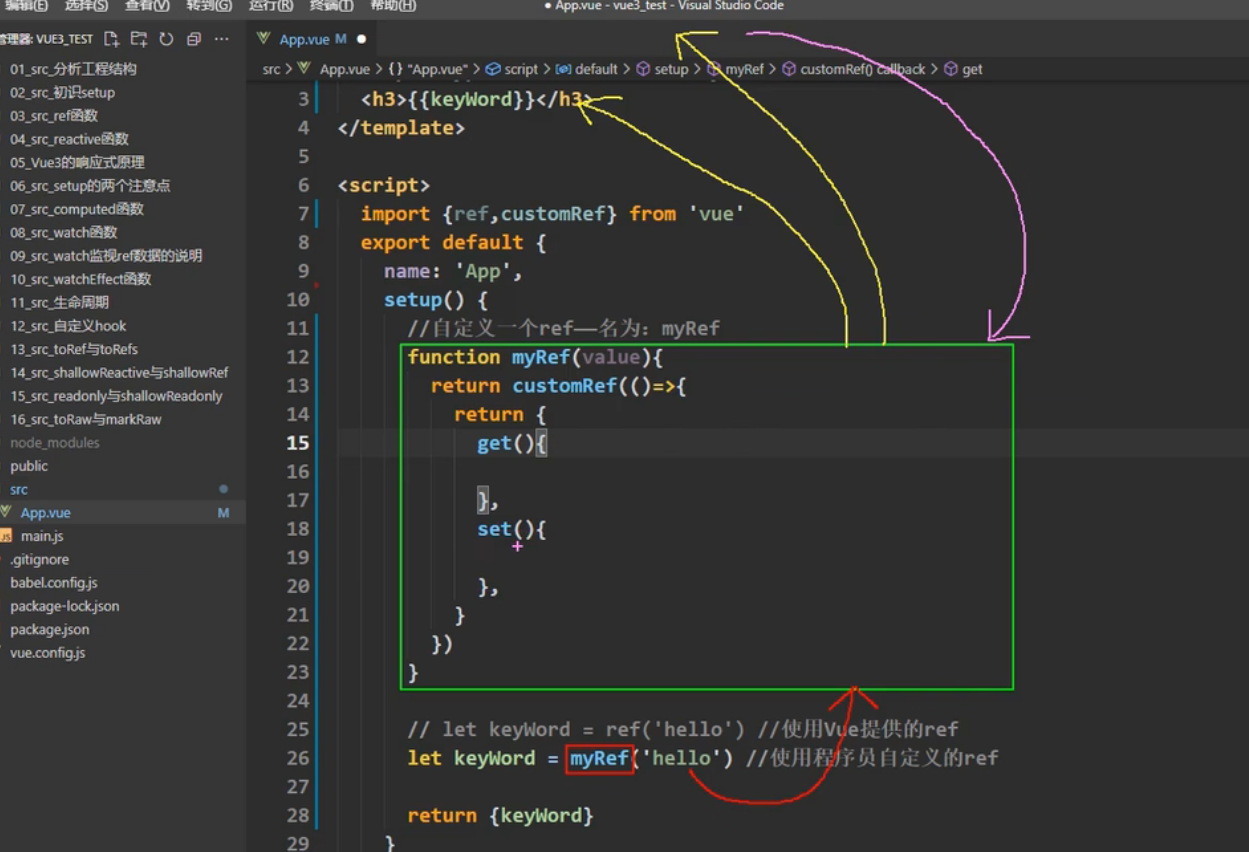Click the unsaved dot on the App.vue tab
Screen dimensions: 1249x852
(x=361, y=39)
